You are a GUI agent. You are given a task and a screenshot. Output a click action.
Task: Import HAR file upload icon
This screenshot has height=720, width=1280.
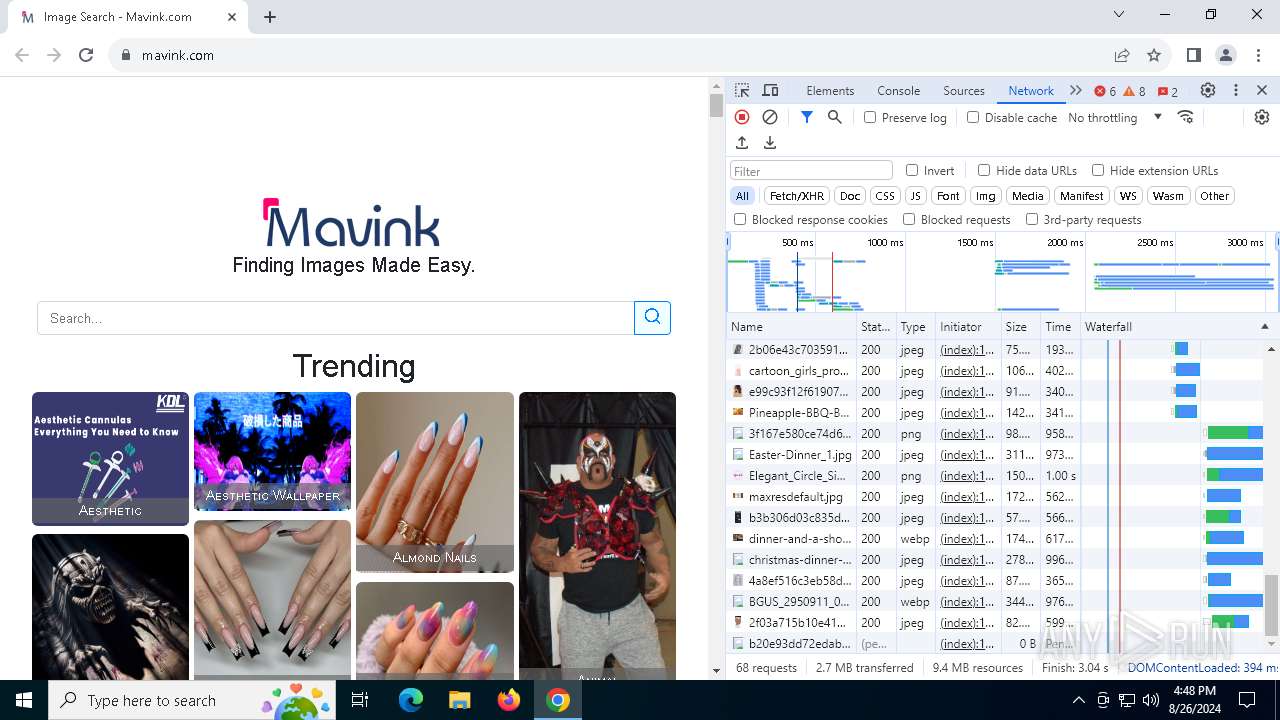(x=742, y=143)
